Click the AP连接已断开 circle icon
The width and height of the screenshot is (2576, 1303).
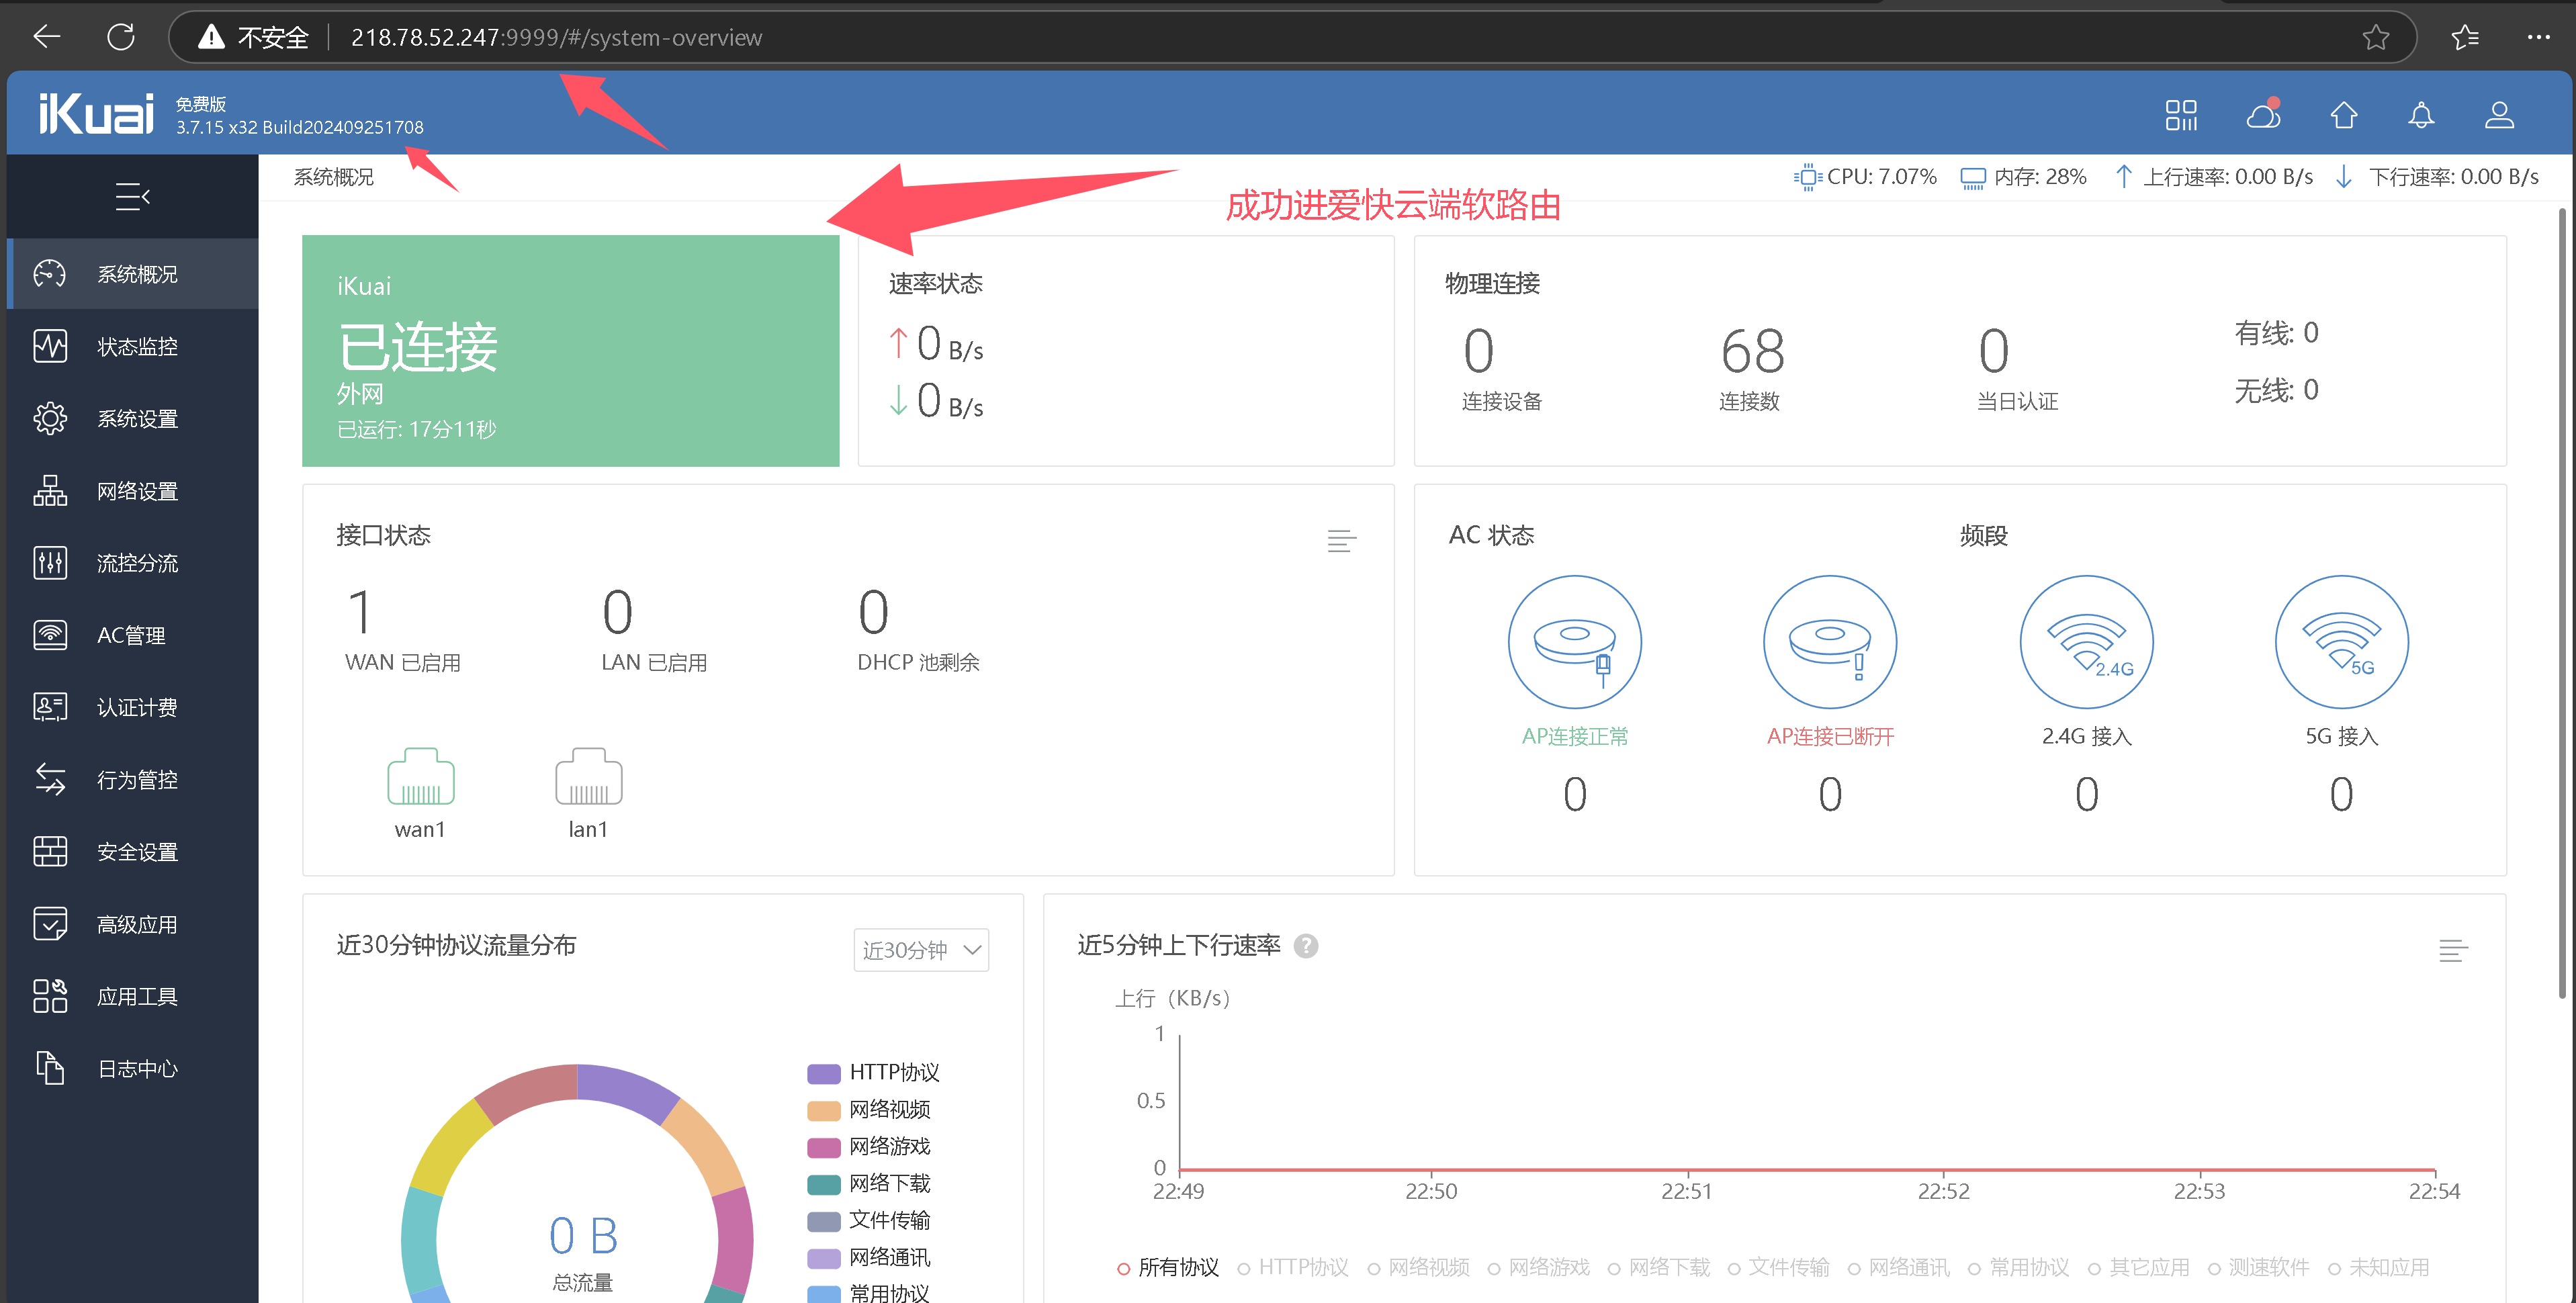(1830, 642)
